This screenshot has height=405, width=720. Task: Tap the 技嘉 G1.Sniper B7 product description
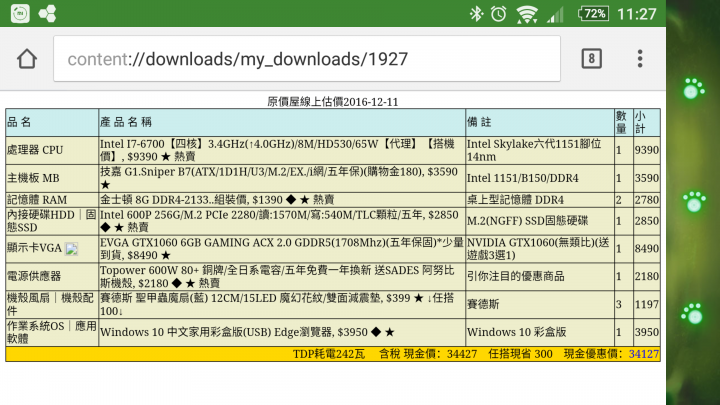pos(279,178)
